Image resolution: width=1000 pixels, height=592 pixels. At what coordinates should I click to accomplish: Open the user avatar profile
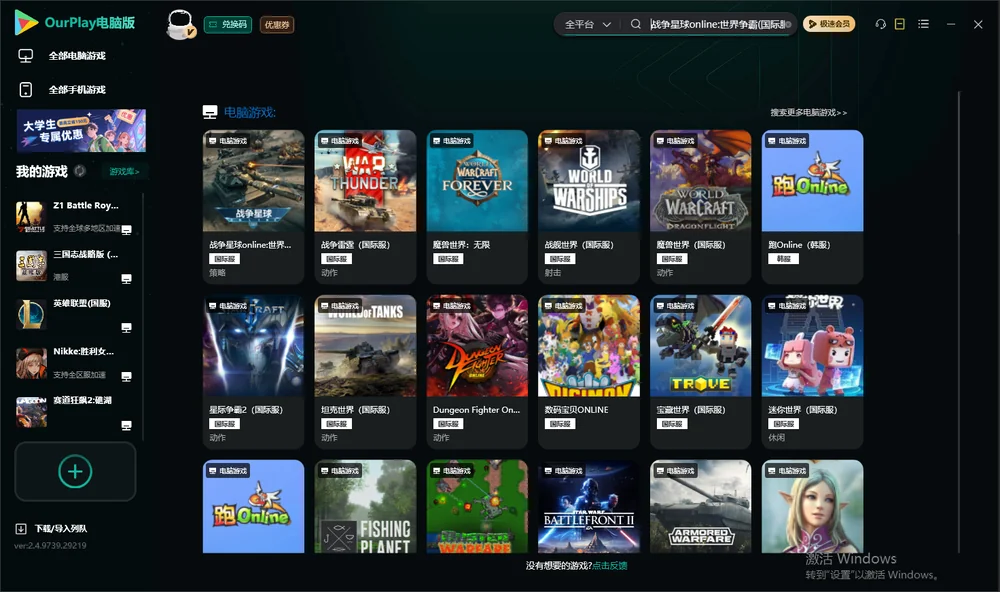click(x=180, y=24)
